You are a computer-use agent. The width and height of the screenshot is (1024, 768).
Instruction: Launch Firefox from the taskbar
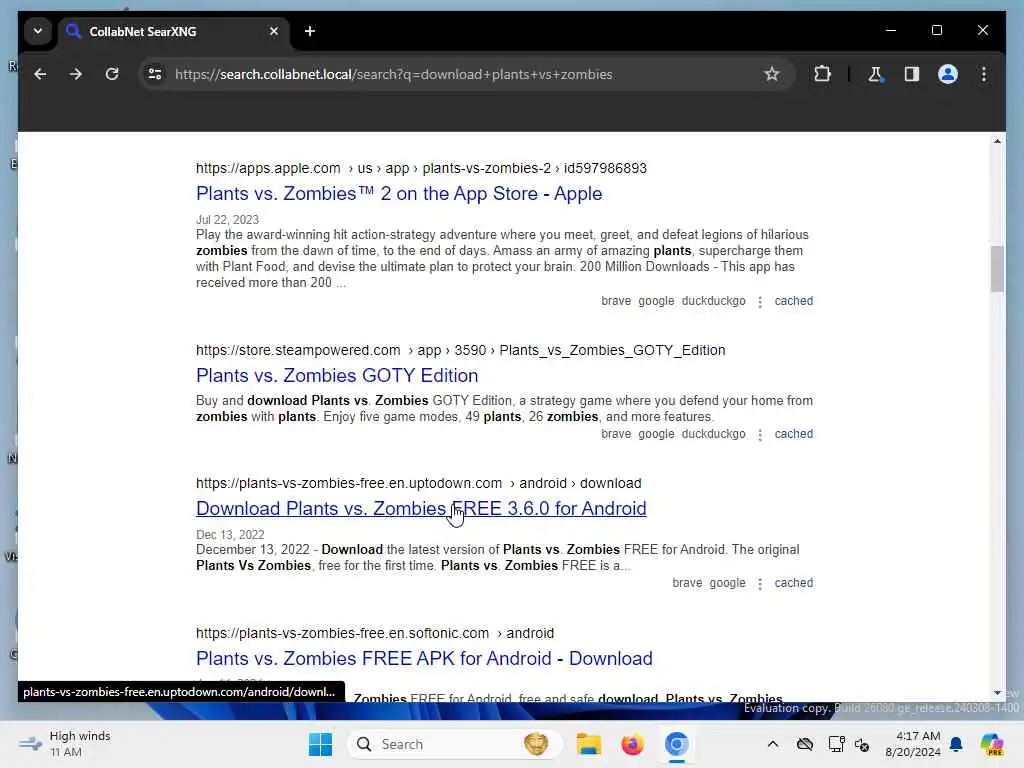point(632,744)
